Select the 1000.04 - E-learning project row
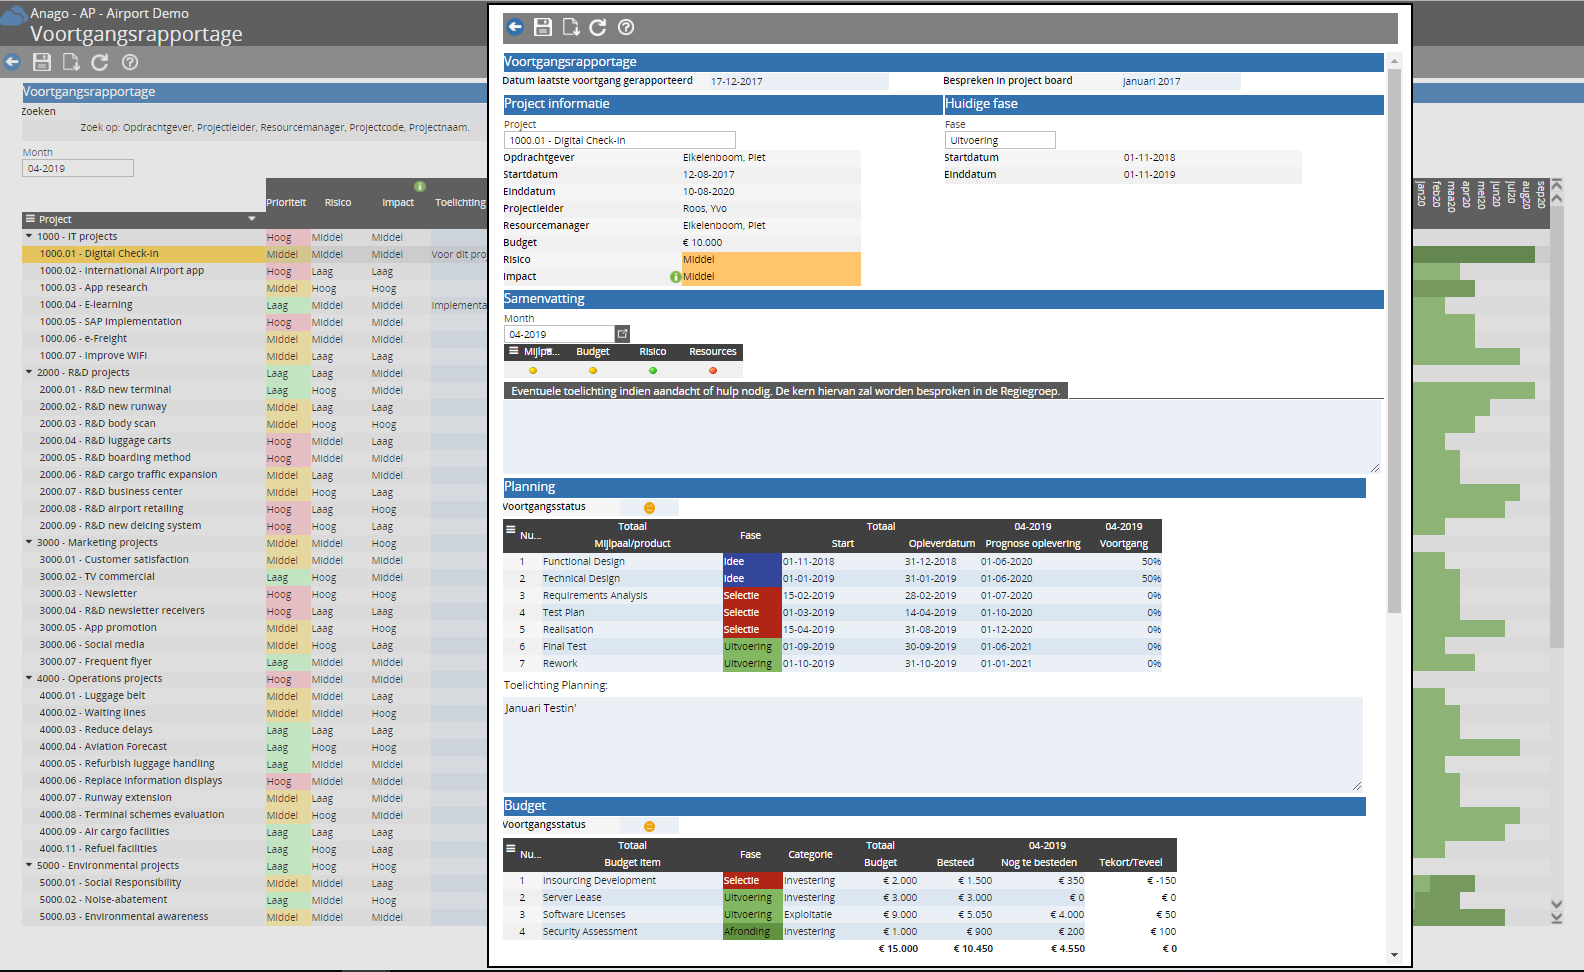 click(x=86, y=305)
